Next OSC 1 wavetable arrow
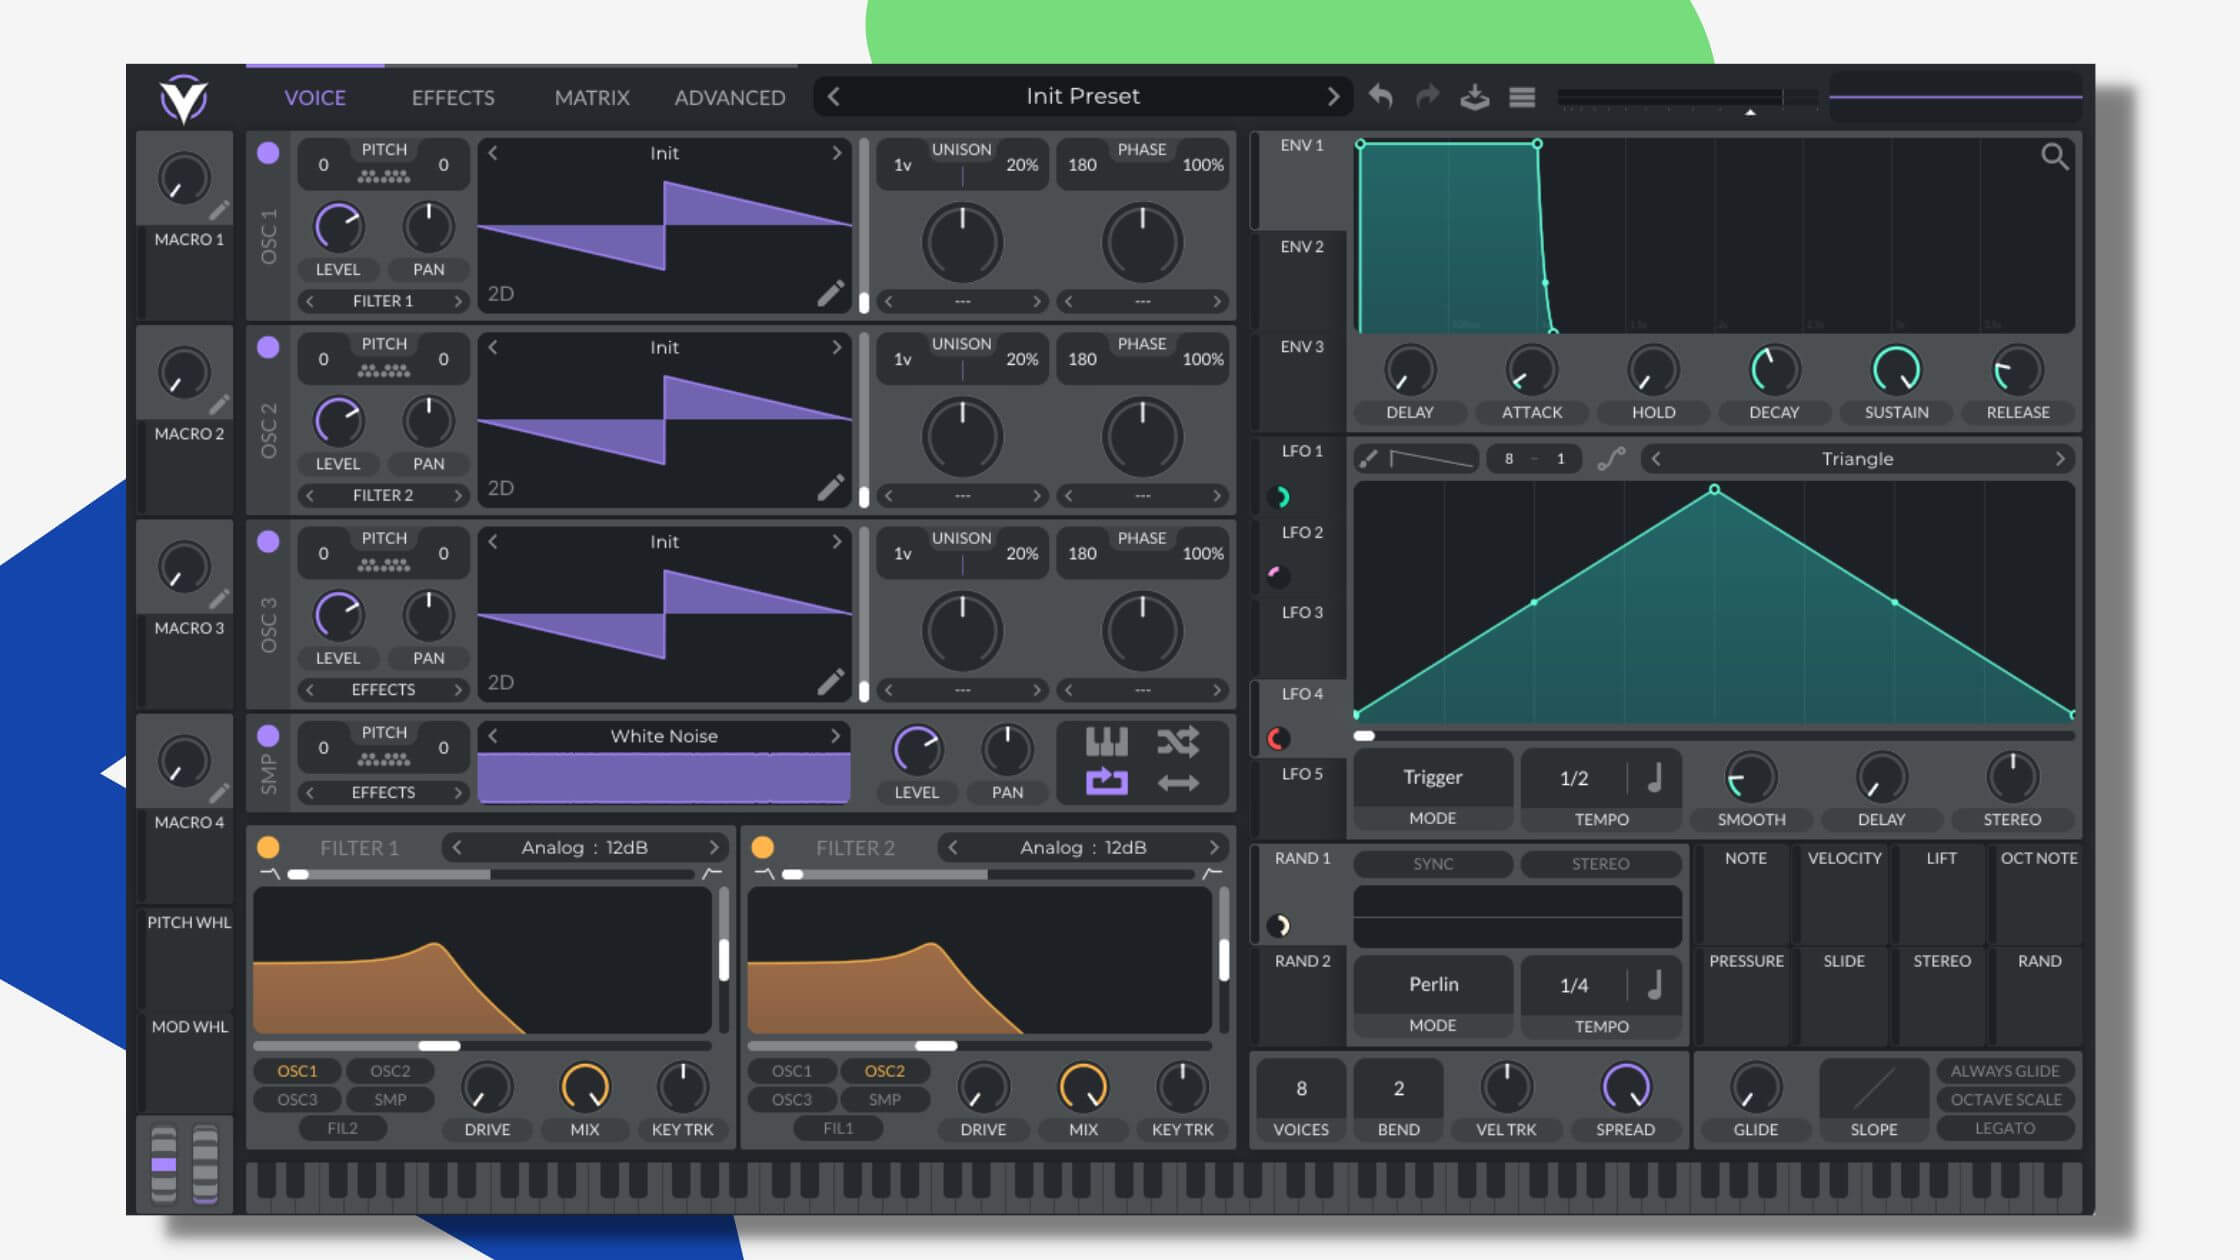 [x=837, y=153]
